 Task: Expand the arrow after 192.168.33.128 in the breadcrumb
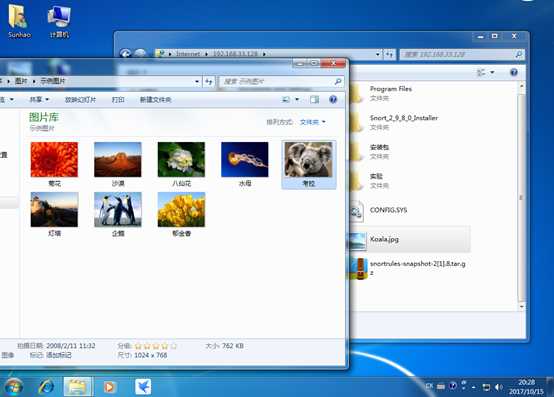point(264,54)
